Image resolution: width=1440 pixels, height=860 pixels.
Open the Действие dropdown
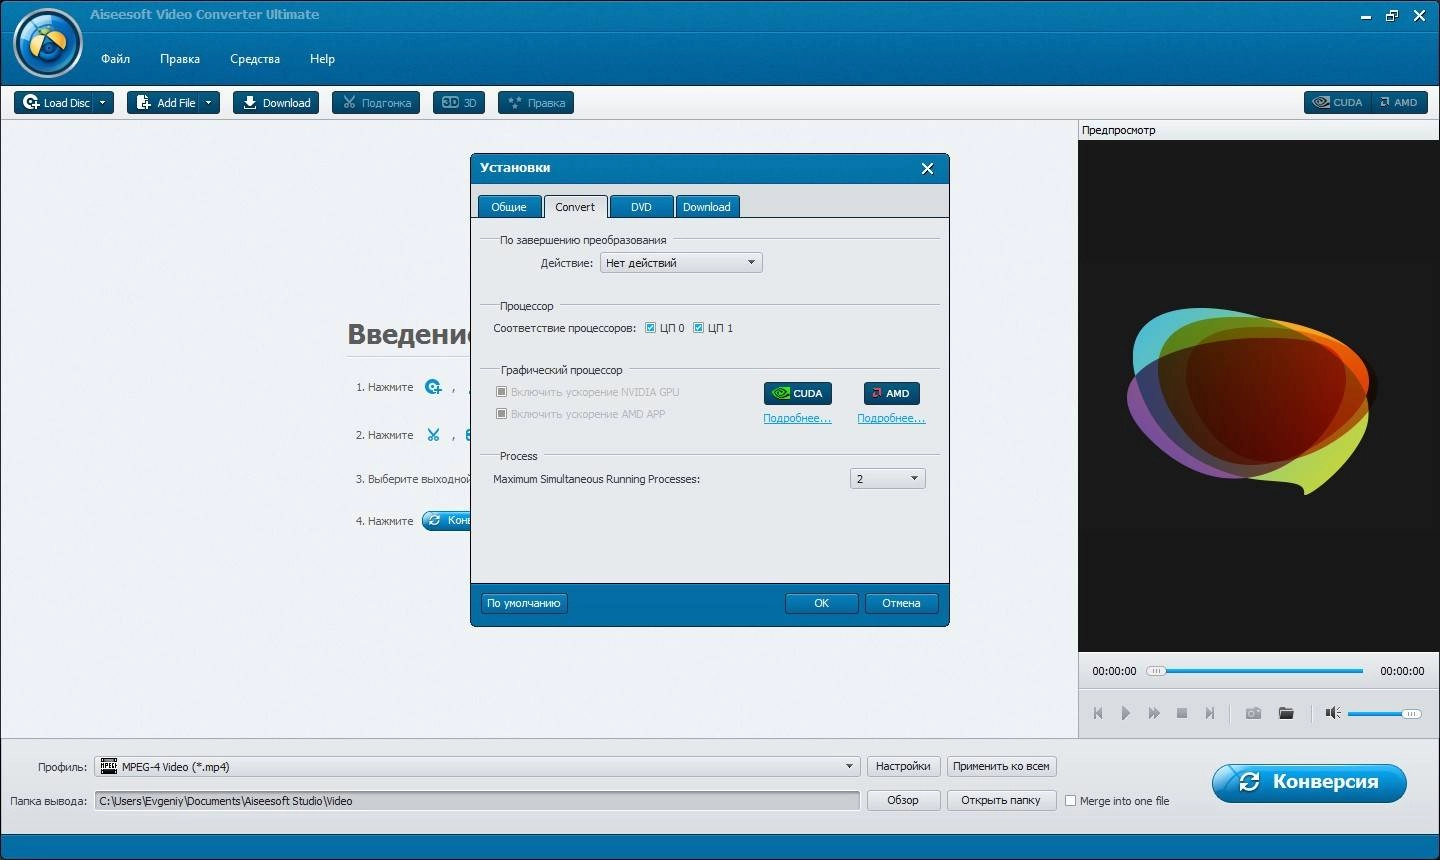point(681,263)
